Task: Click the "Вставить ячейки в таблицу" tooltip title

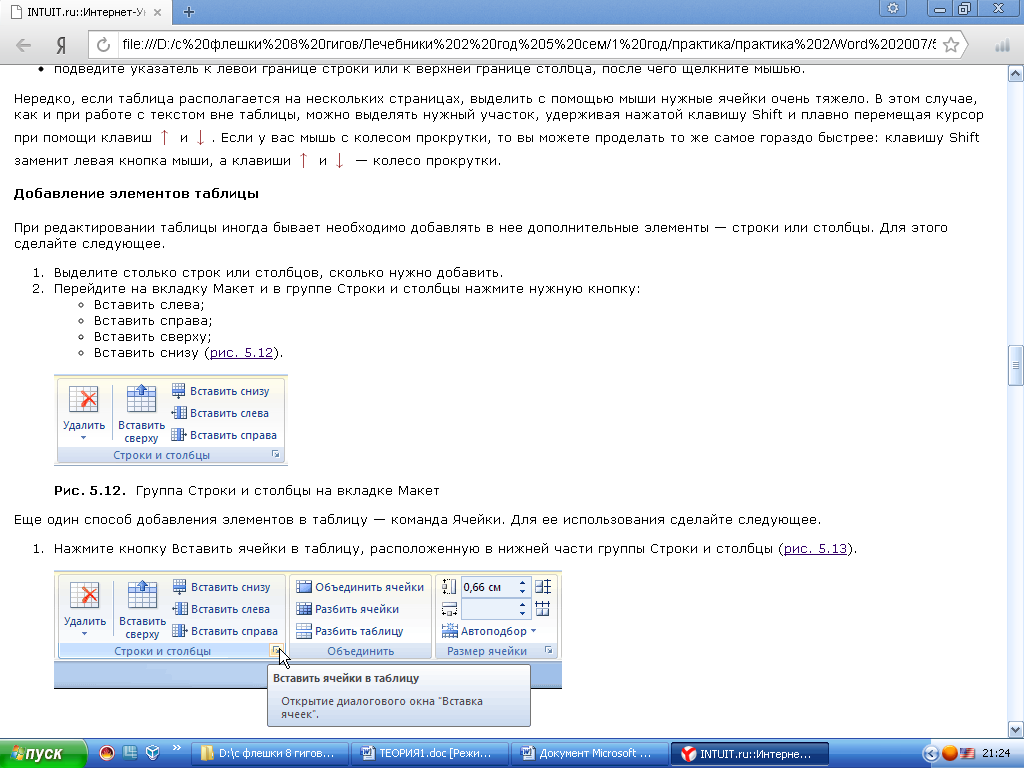Action: click(346, 678)
